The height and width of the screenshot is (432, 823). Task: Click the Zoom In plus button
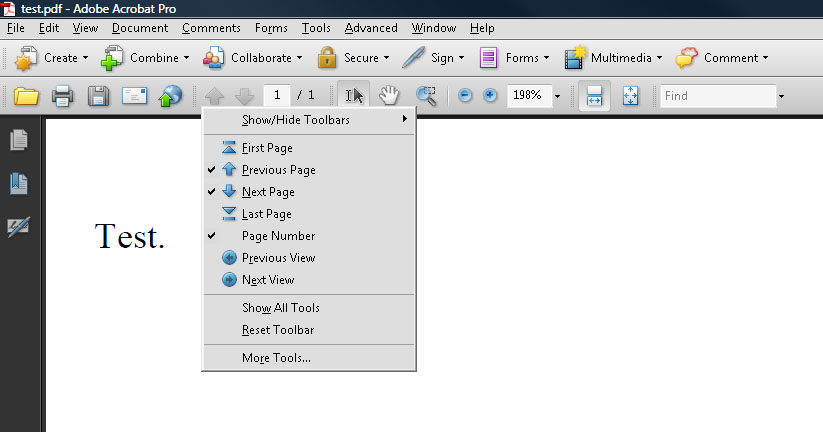click(490, 96)
